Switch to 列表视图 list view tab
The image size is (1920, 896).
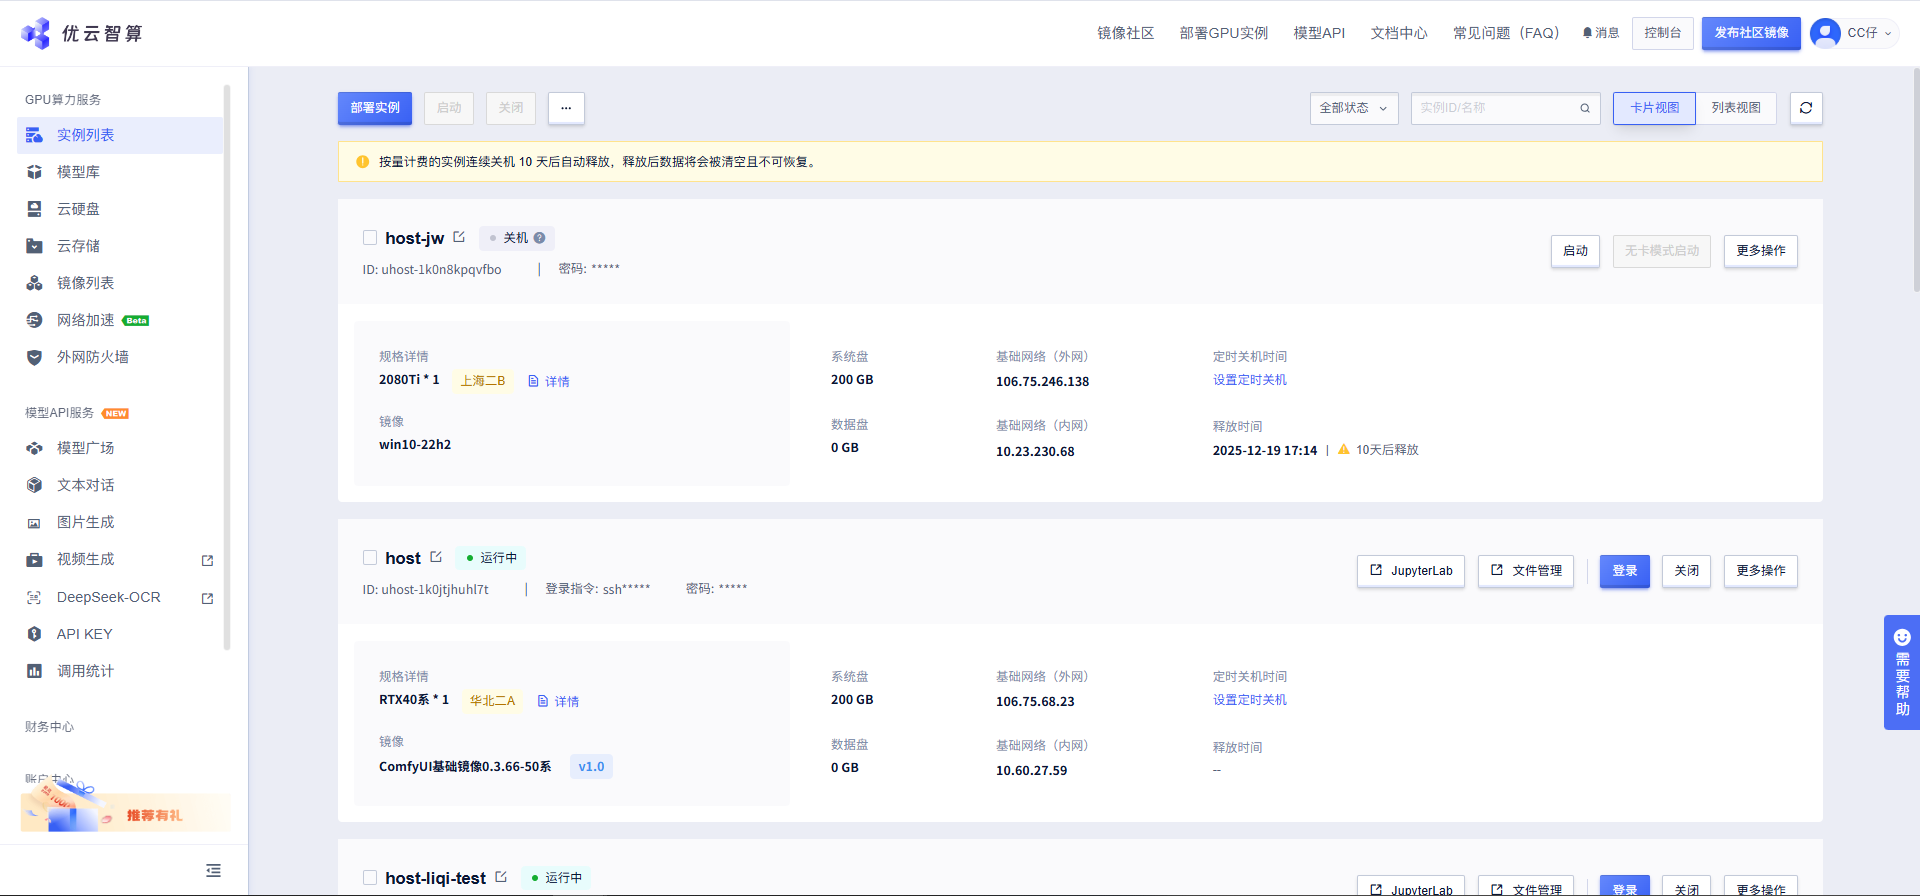pos(1736,108)
